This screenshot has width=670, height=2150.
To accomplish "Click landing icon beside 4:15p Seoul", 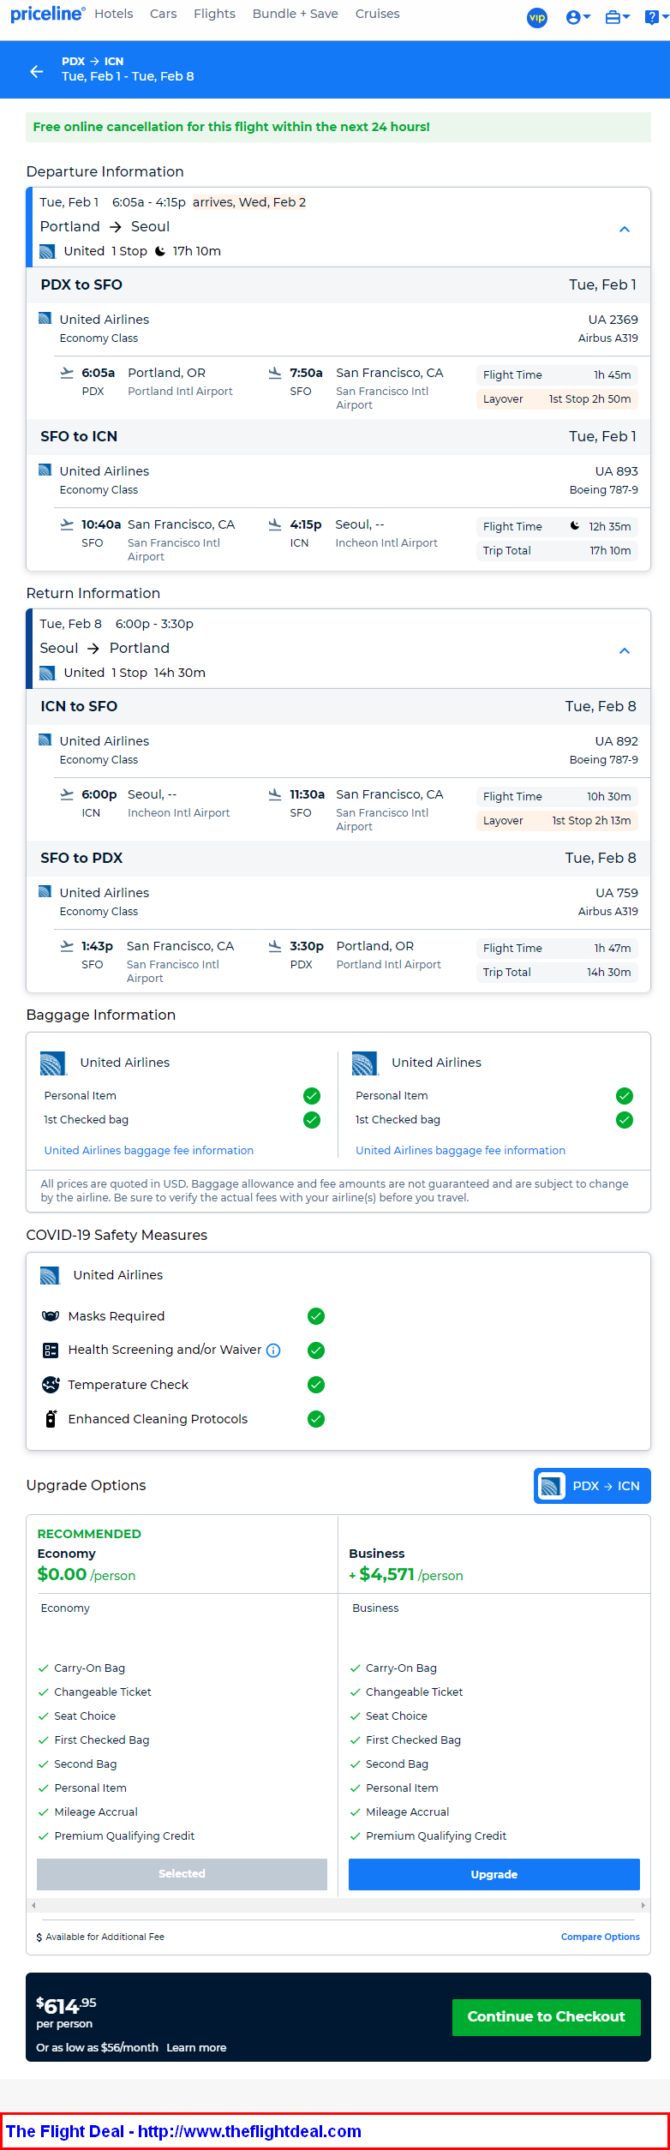I will (275, 524).
